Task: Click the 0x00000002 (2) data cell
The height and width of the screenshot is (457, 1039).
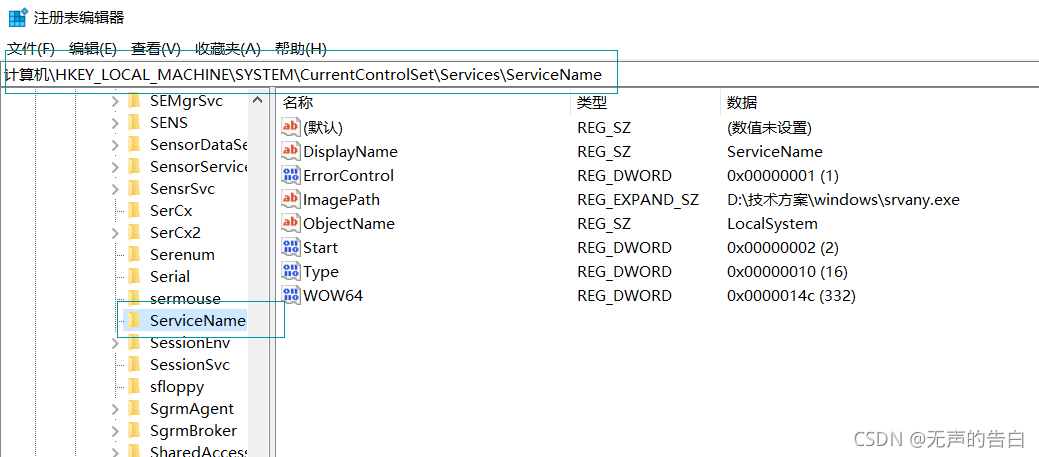Action: pos(783,248)
